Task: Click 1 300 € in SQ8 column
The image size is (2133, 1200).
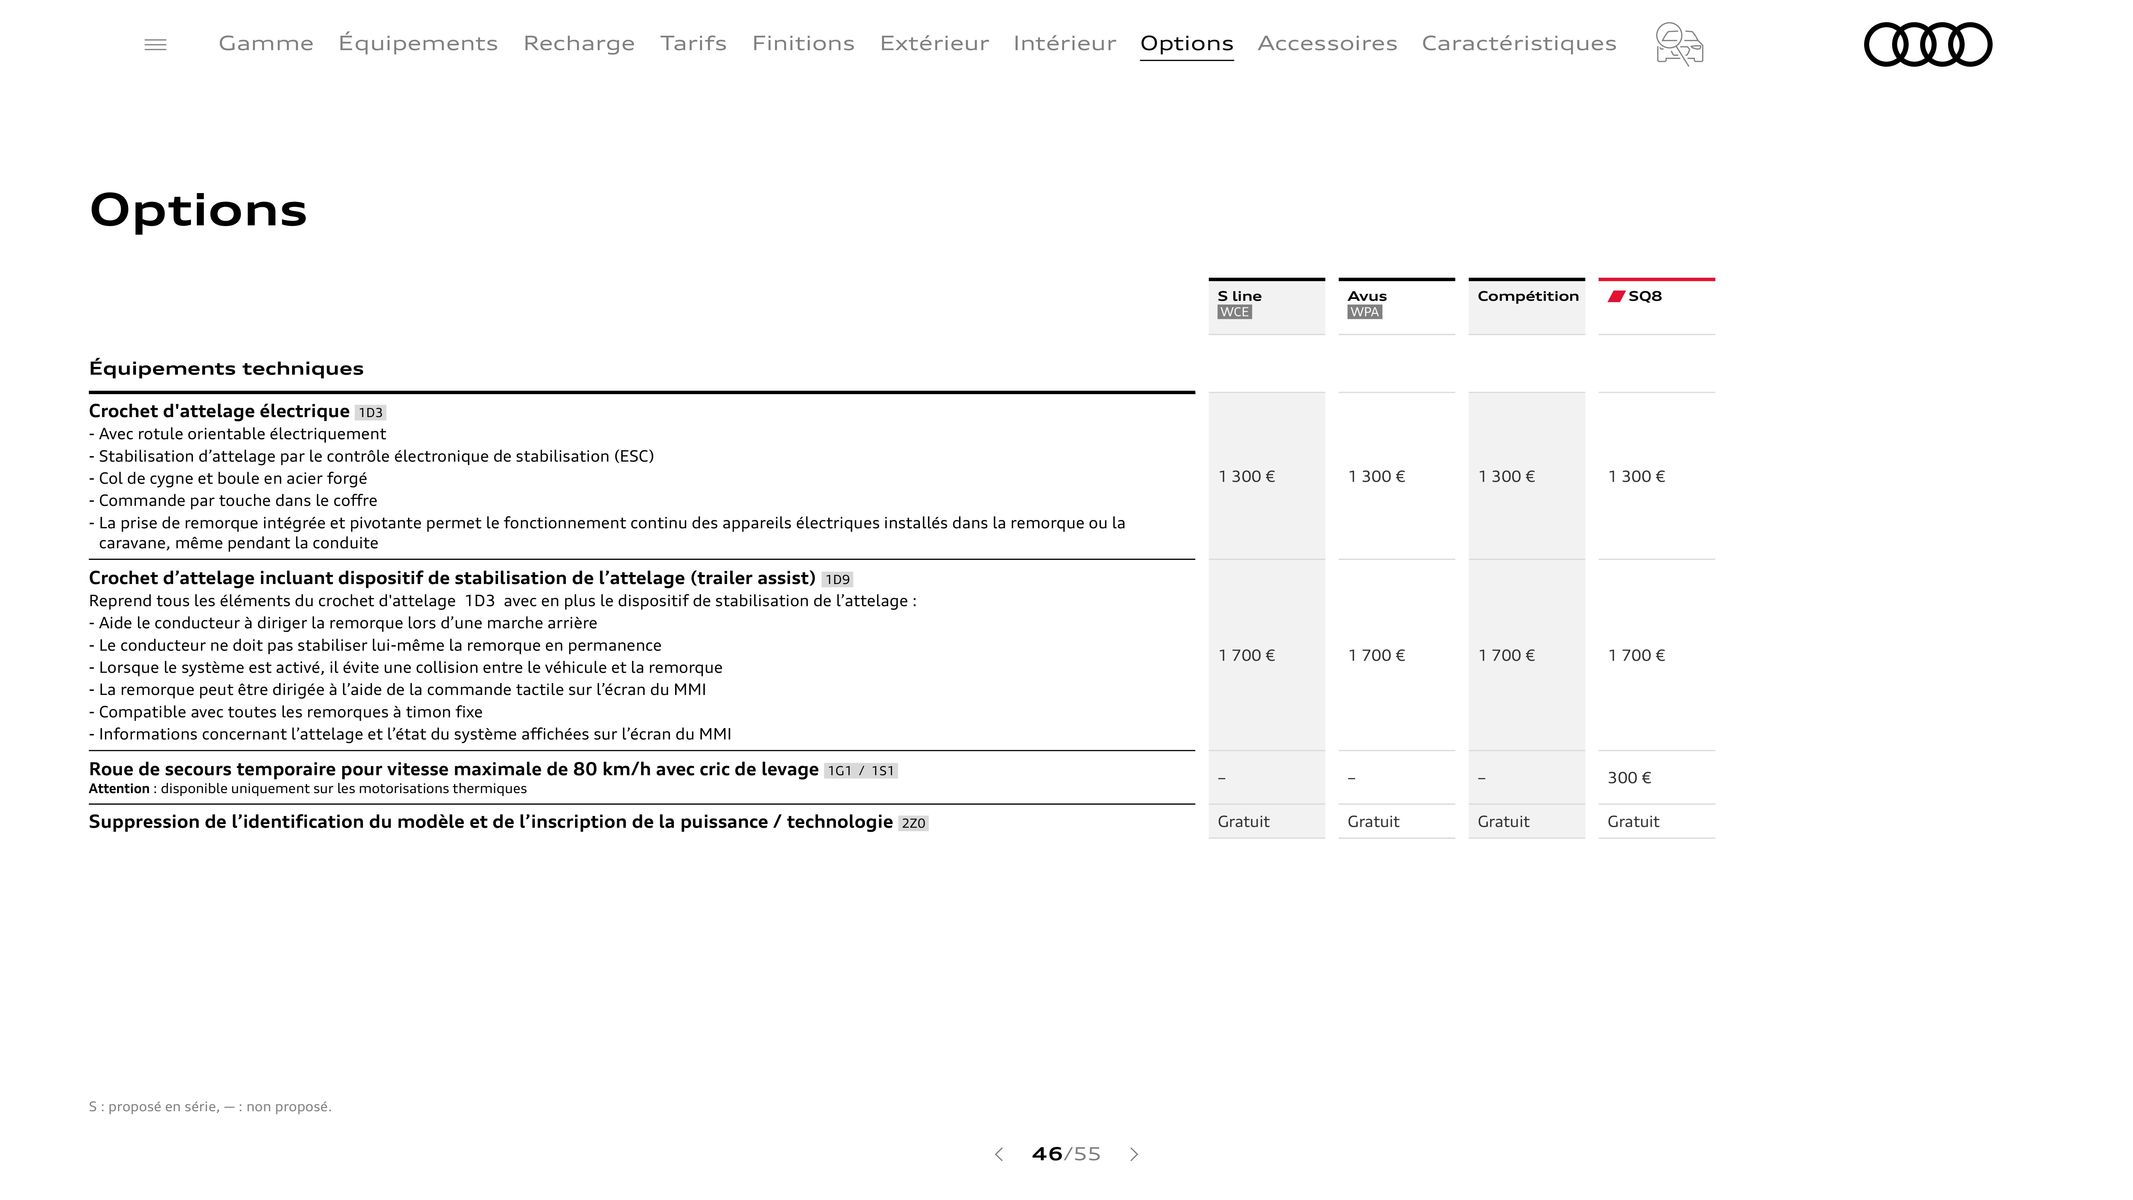Action: (x=1636, y=477)
